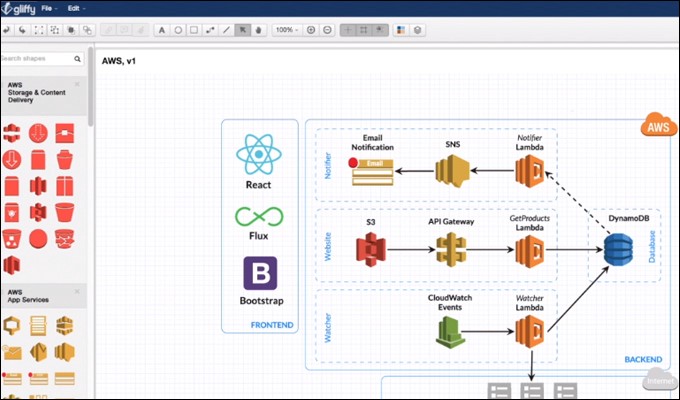
Task: Close the AWS Storage & Content Delivery library
Action: coord(77,84)
